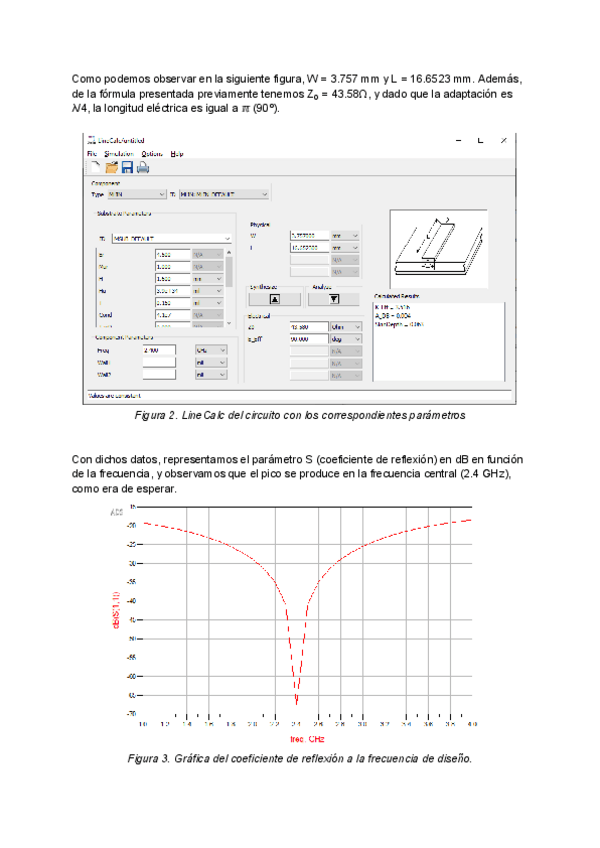Expand the component ID dropdown beside Type
Screen dimensions: 600x848
click(224, 194)
